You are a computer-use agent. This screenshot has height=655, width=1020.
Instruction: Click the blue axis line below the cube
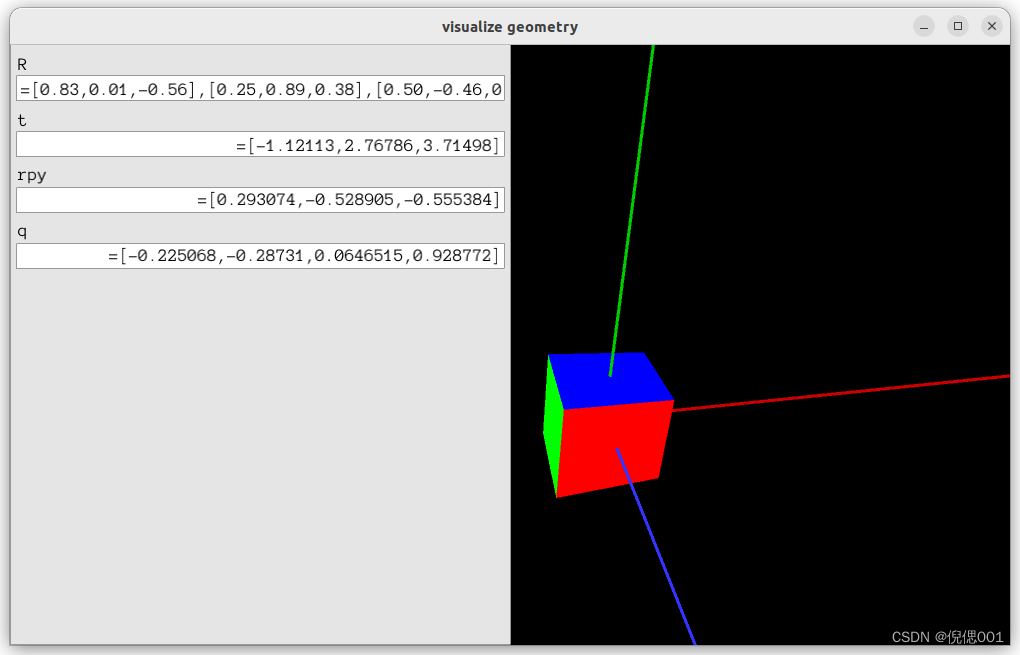656,546
